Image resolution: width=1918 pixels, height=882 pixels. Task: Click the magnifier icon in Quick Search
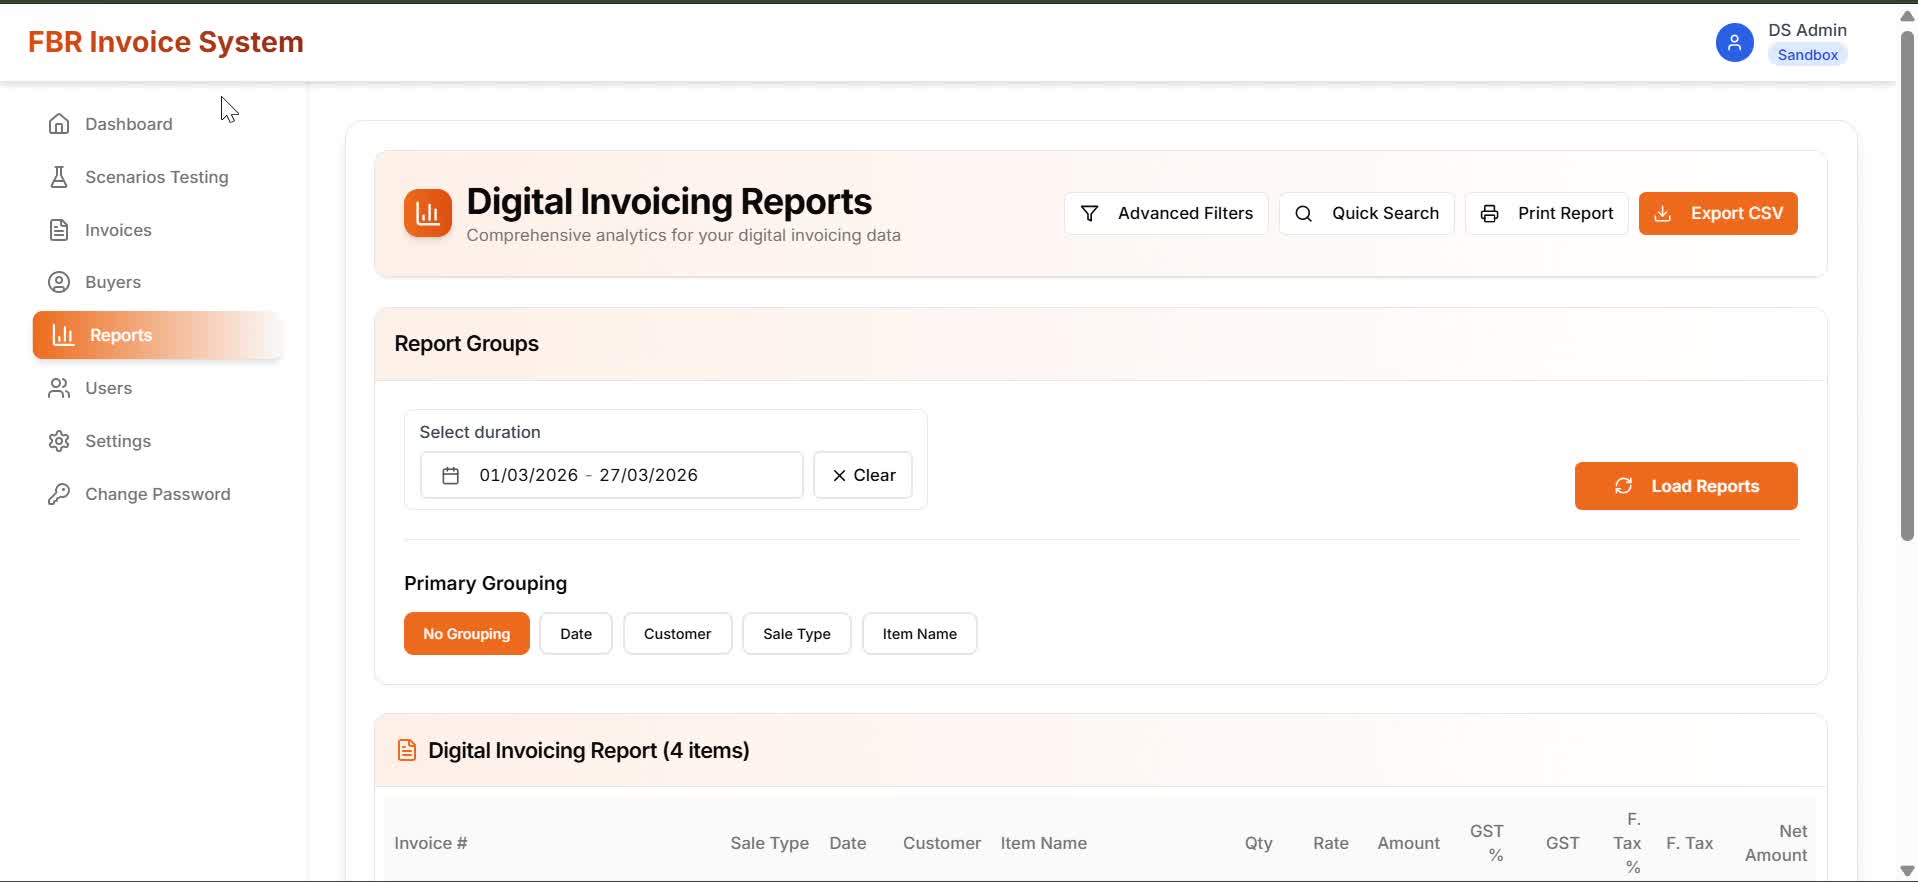(1304, 213)
